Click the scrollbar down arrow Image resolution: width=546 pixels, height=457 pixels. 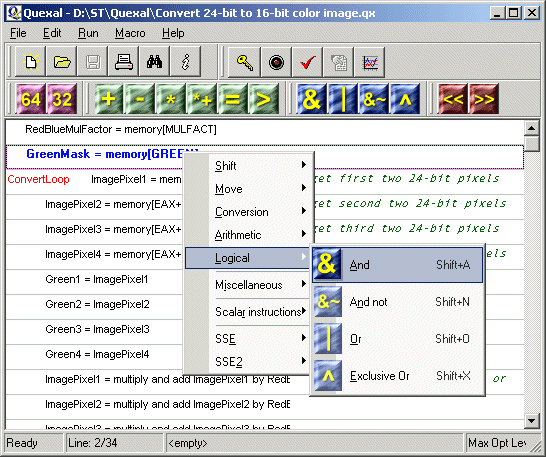pos(532,421)
